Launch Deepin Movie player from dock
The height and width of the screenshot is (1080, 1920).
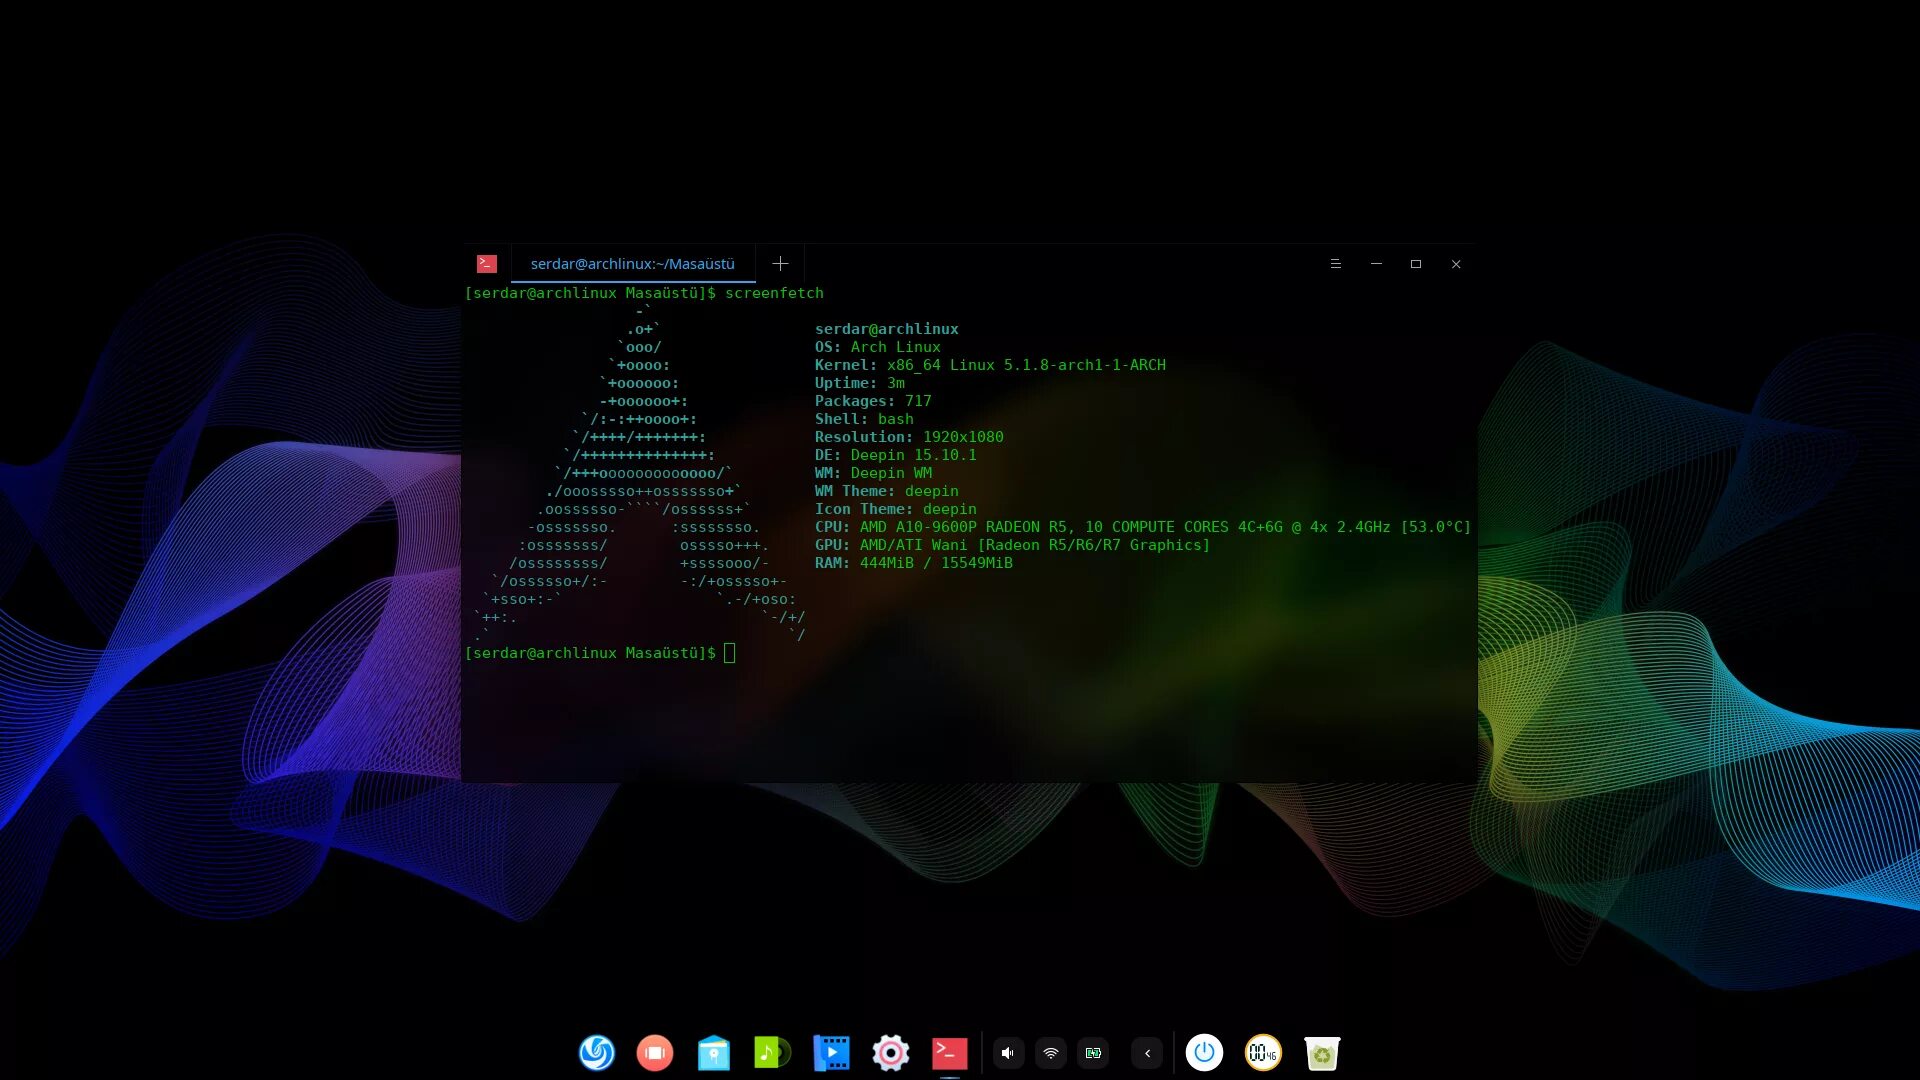[x=831, y=1052]
